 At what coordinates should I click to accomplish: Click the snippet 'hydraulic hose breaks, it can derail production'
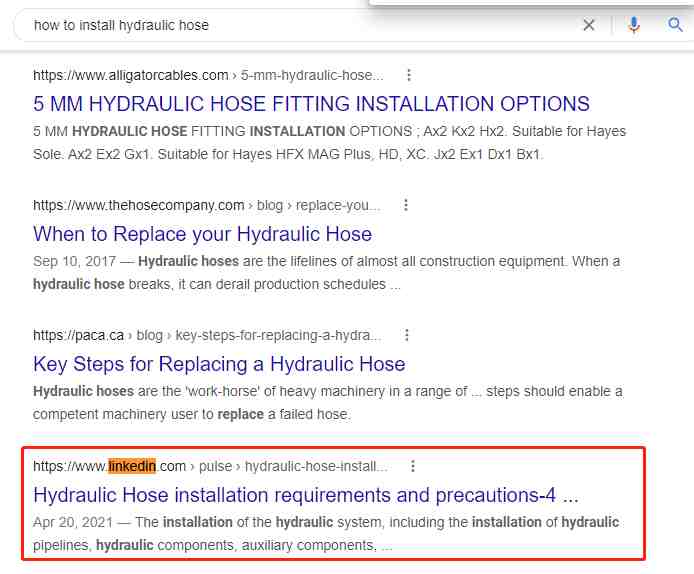(209, 284)
